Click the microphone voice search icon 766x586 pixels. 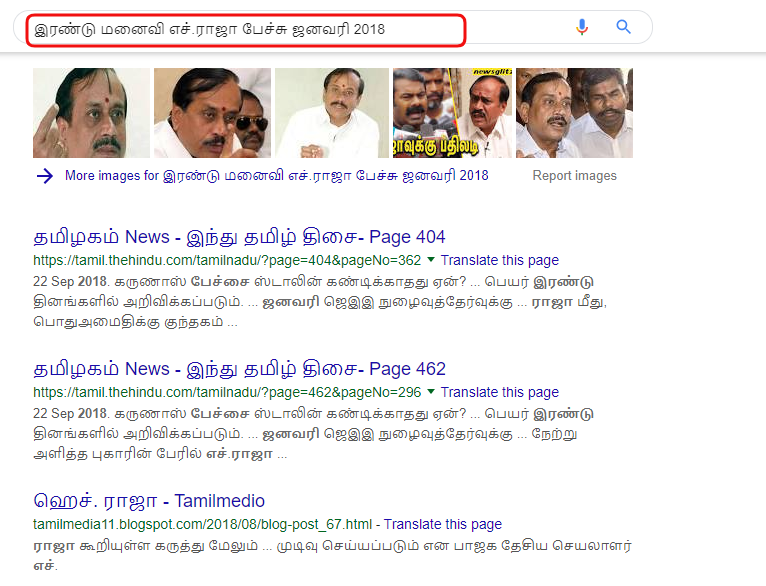(581, 27)
